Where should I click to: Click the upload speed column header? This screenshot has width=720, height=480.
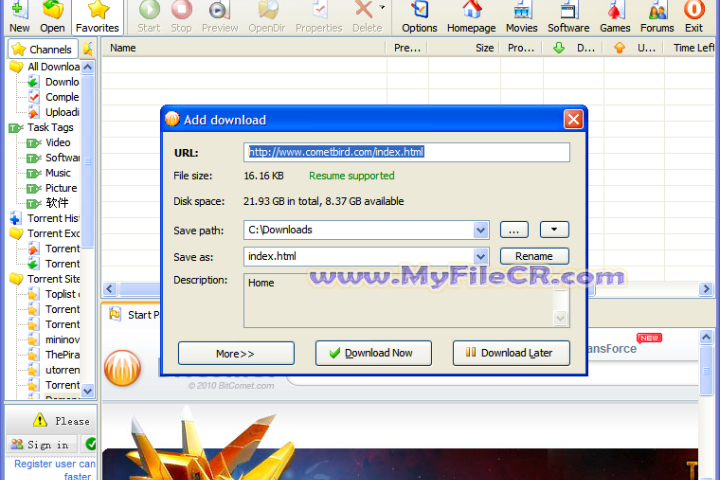tap(634, 48)
